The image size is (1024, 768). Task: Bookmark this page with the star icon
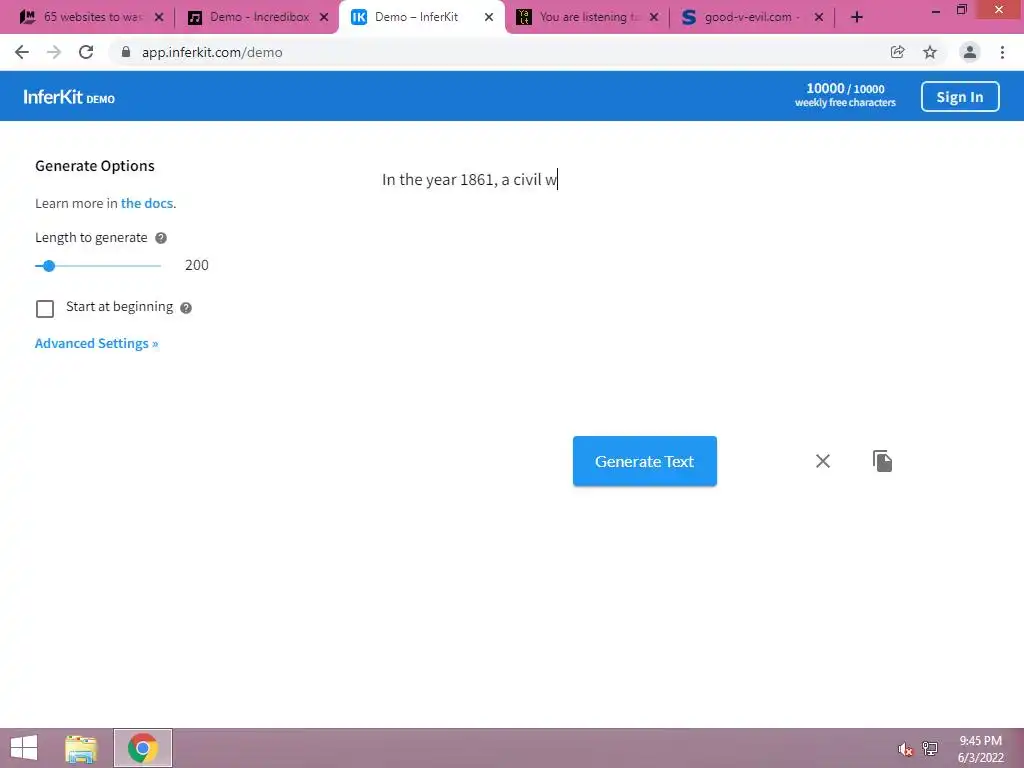click(x=930, y=52)
